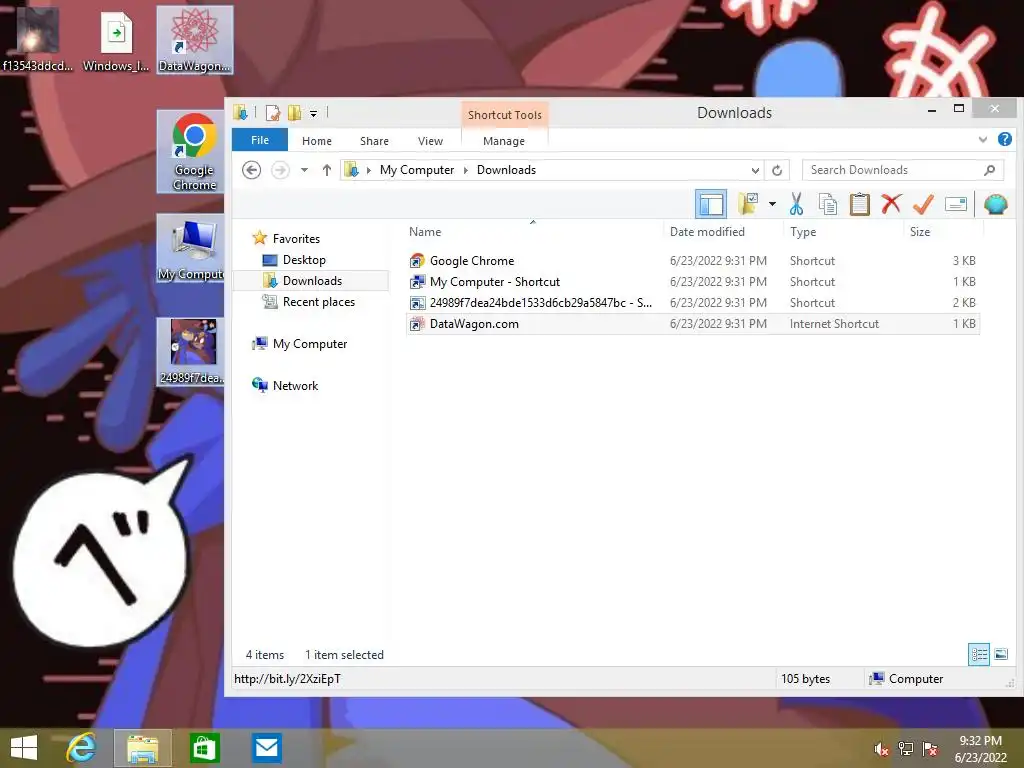Open the Windows Store taskbar icon
The height and width of the screenshot is (768, 1024).
click(204, 748)
